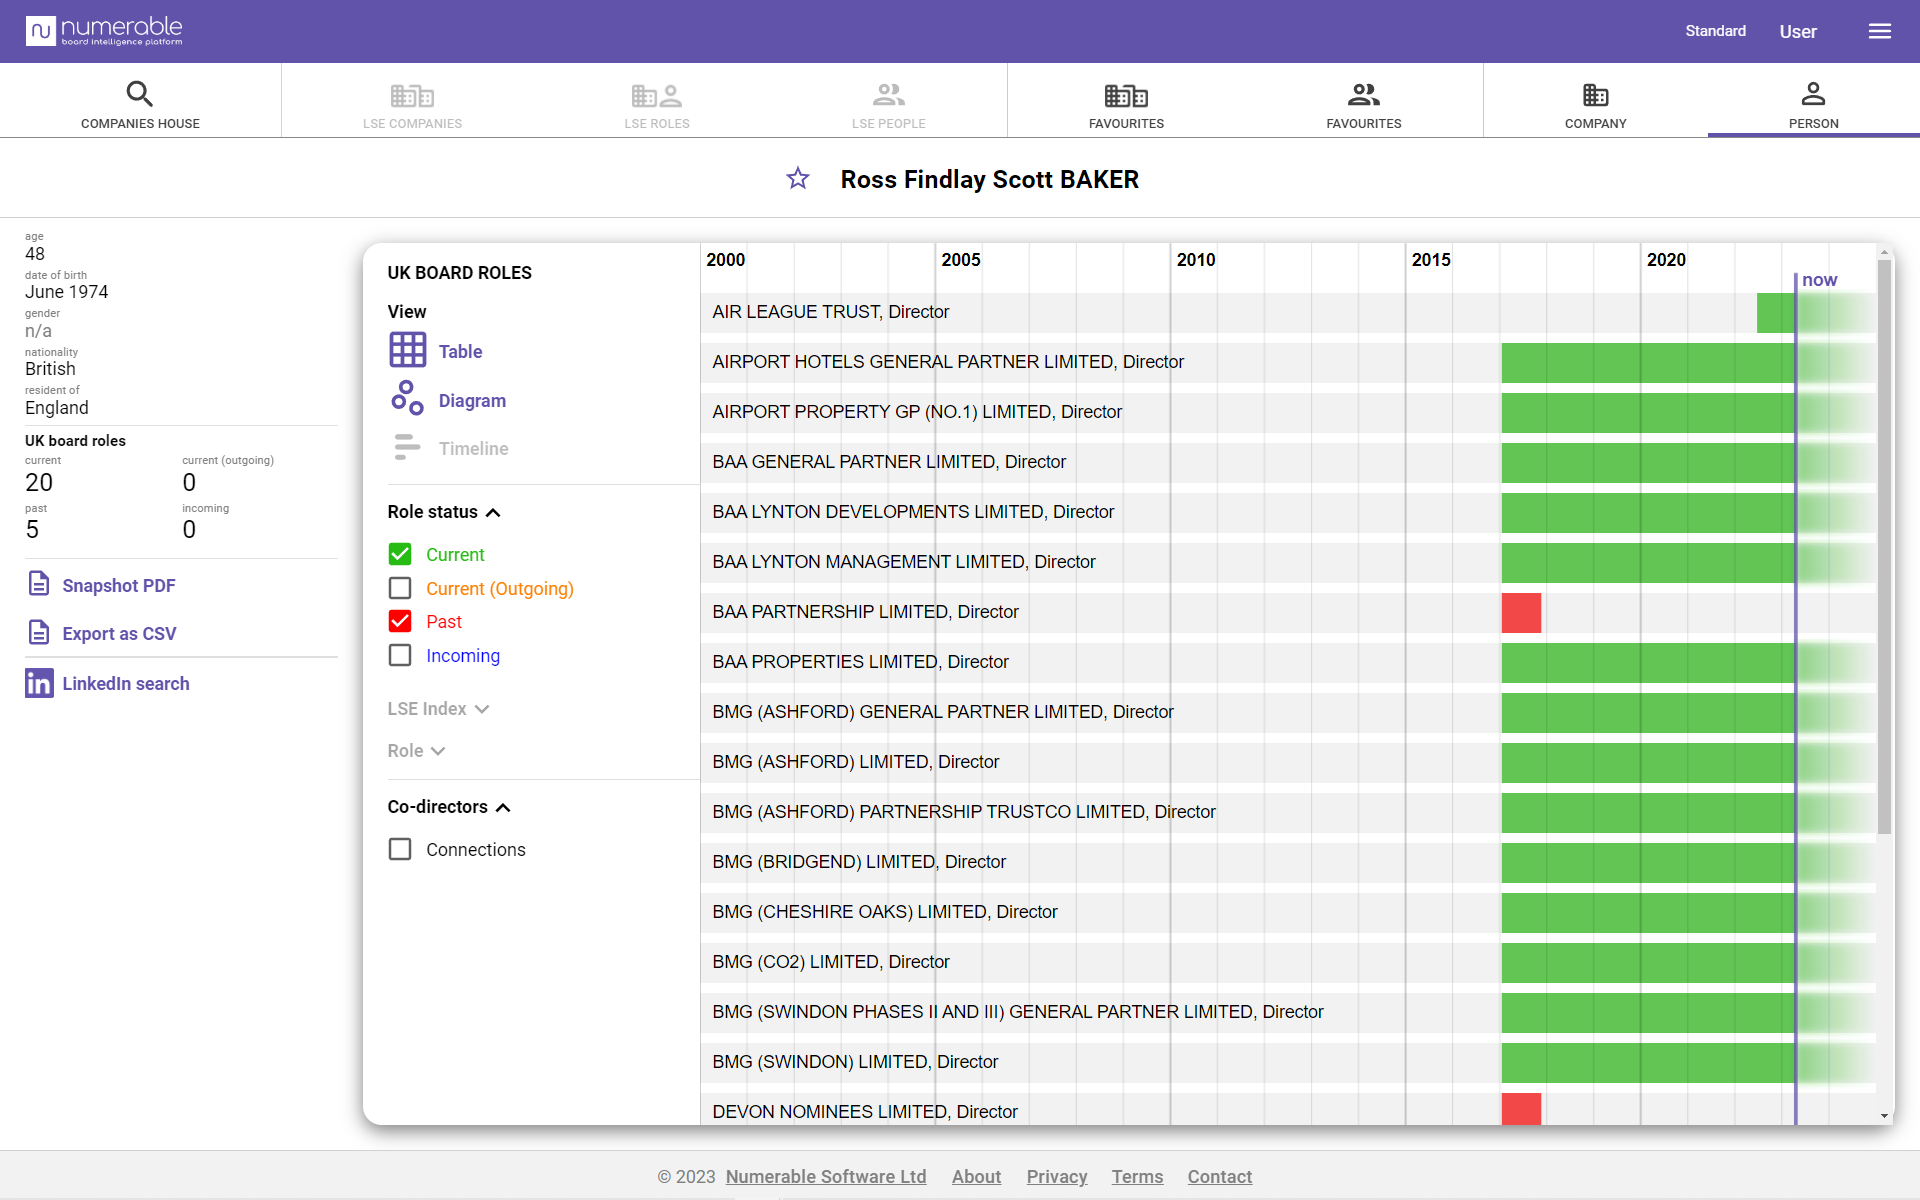
Task: Click BAA PARTNERSHIP LIMITED red past bar
Action: click(x=1521, y=613)
